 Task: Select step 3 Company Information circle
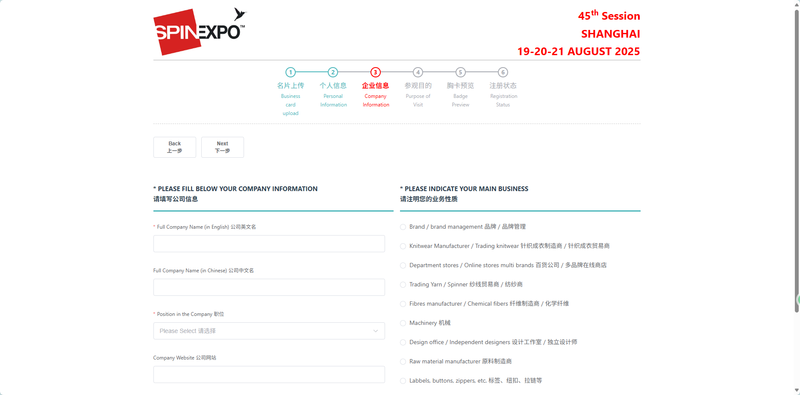[x=376, y=72]
